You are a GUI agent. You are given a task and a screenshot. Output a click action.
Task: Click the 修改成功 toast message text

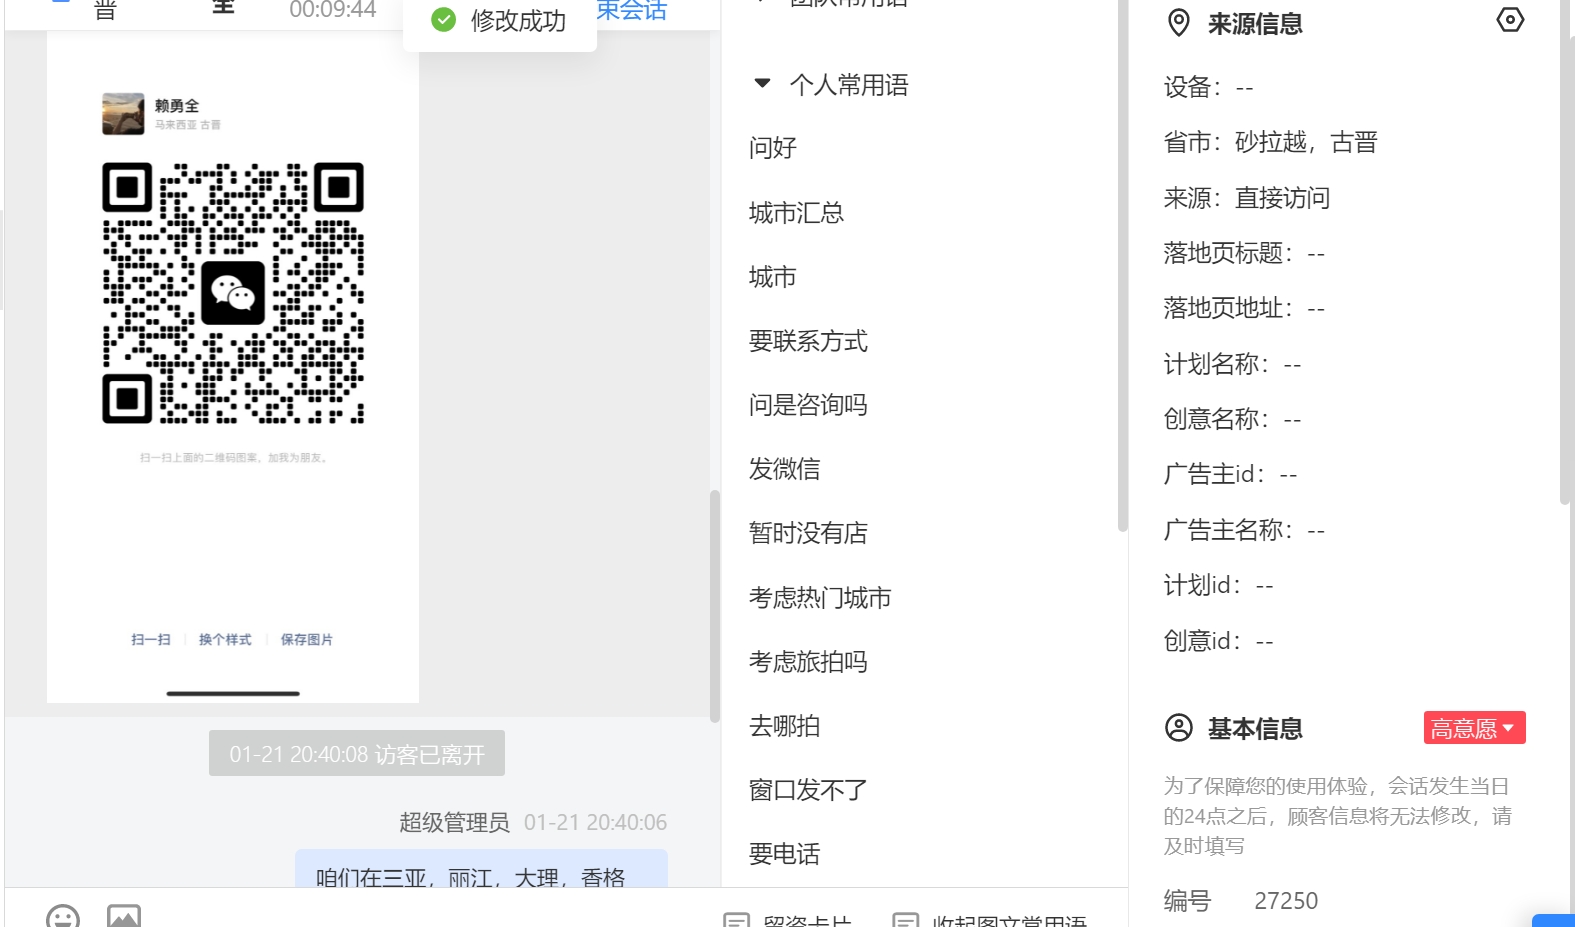coord(518,20)
